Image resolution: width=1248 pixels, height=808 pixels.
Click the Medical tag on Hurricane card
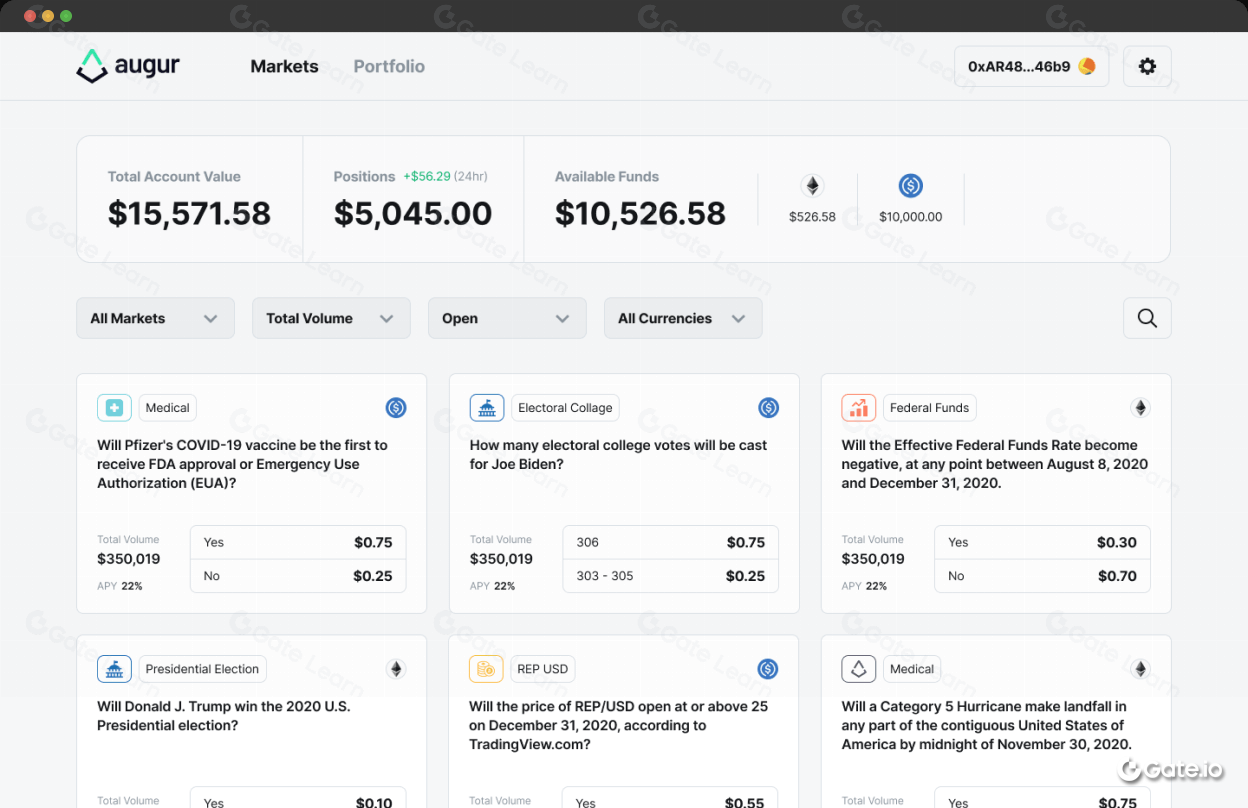[912, 669]
